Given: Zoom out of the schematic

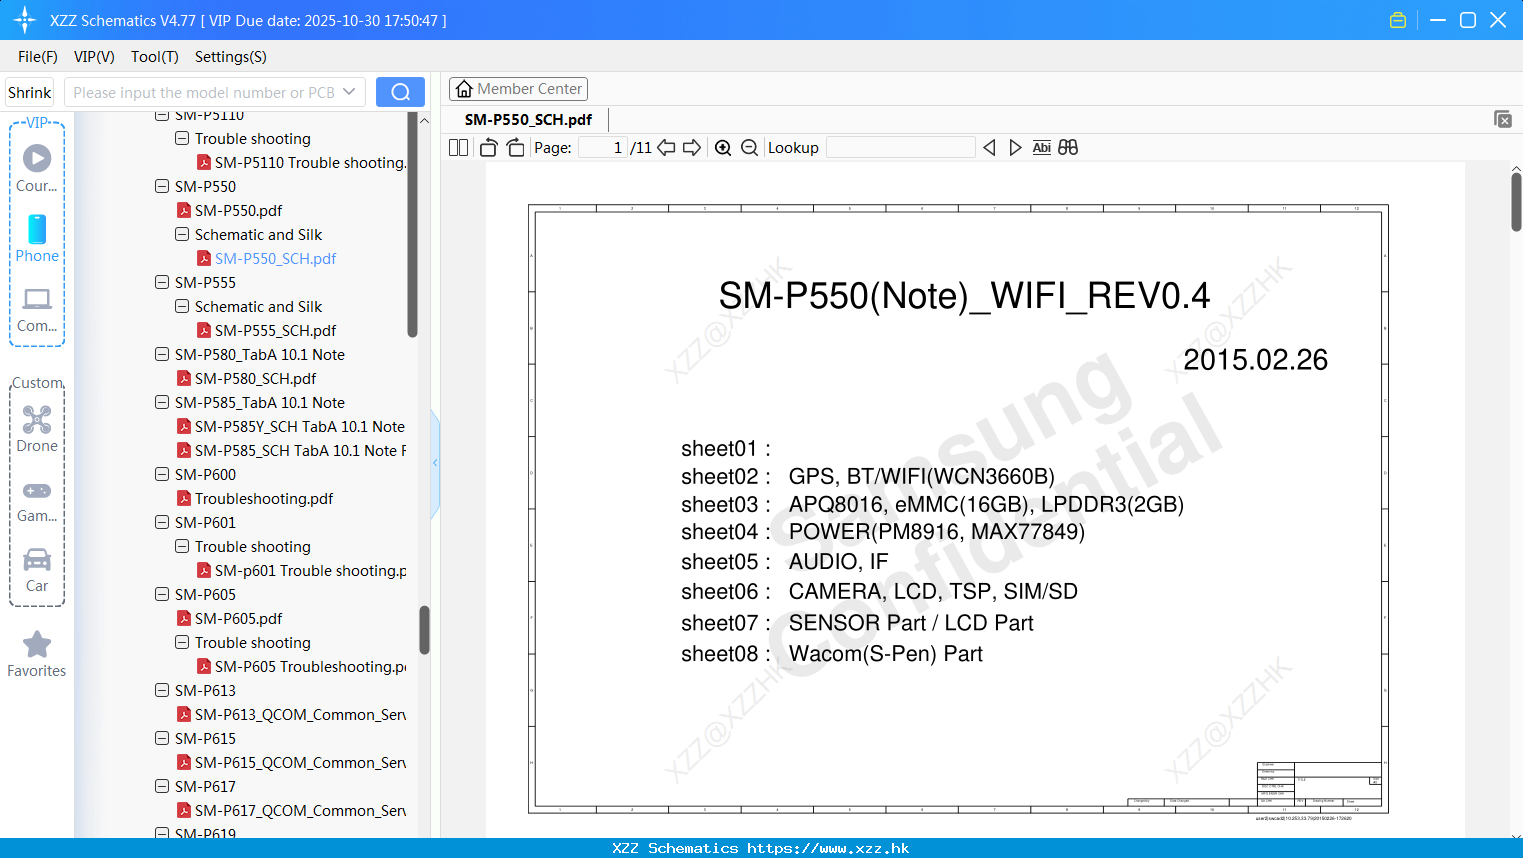Looking at the screenshot, I should [x=749, y=147].
